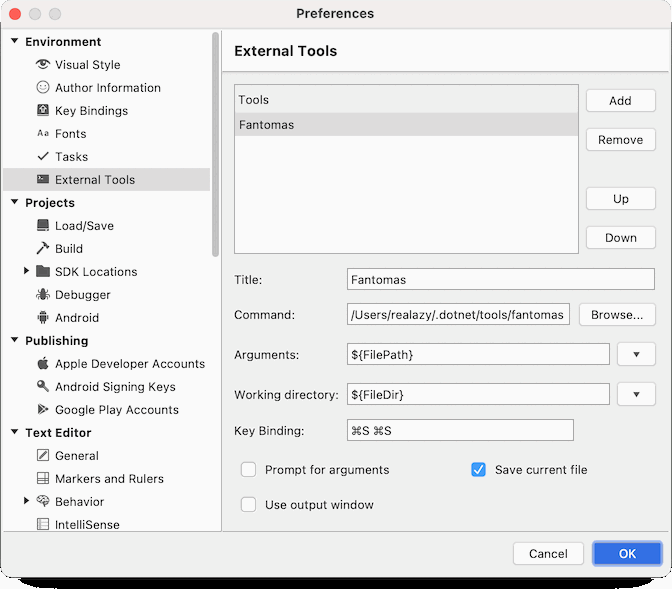Image resolution: width=672 pixels, height=589 pixels.
Task: Expand the SDK Locations tree node
Action: point(26,271)
